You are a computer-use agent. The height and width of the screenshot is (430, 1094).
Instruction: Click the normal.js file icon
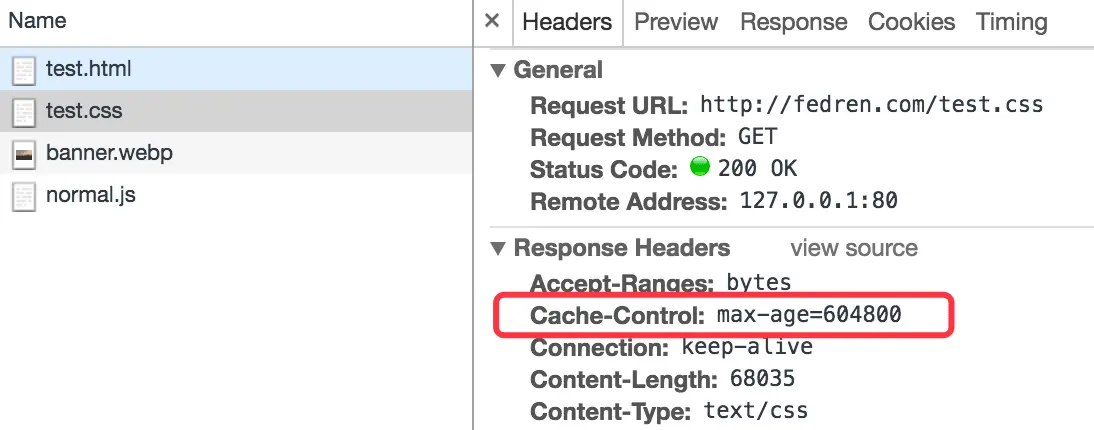point(23,196)
